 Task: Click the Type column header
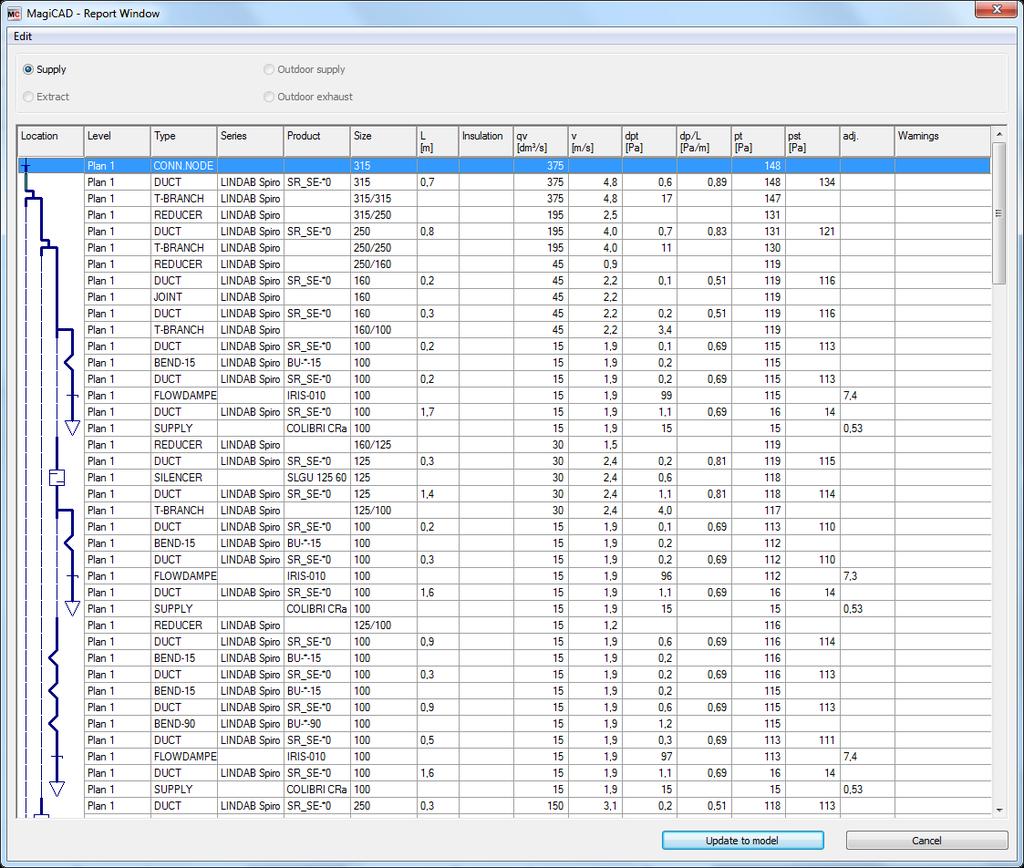coord(184,141)
